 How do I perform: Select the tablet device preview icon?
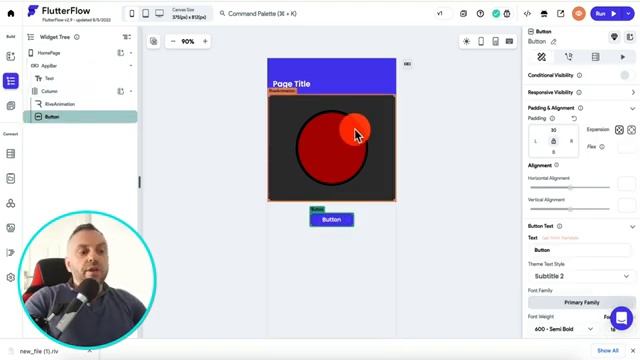point(145,13)
